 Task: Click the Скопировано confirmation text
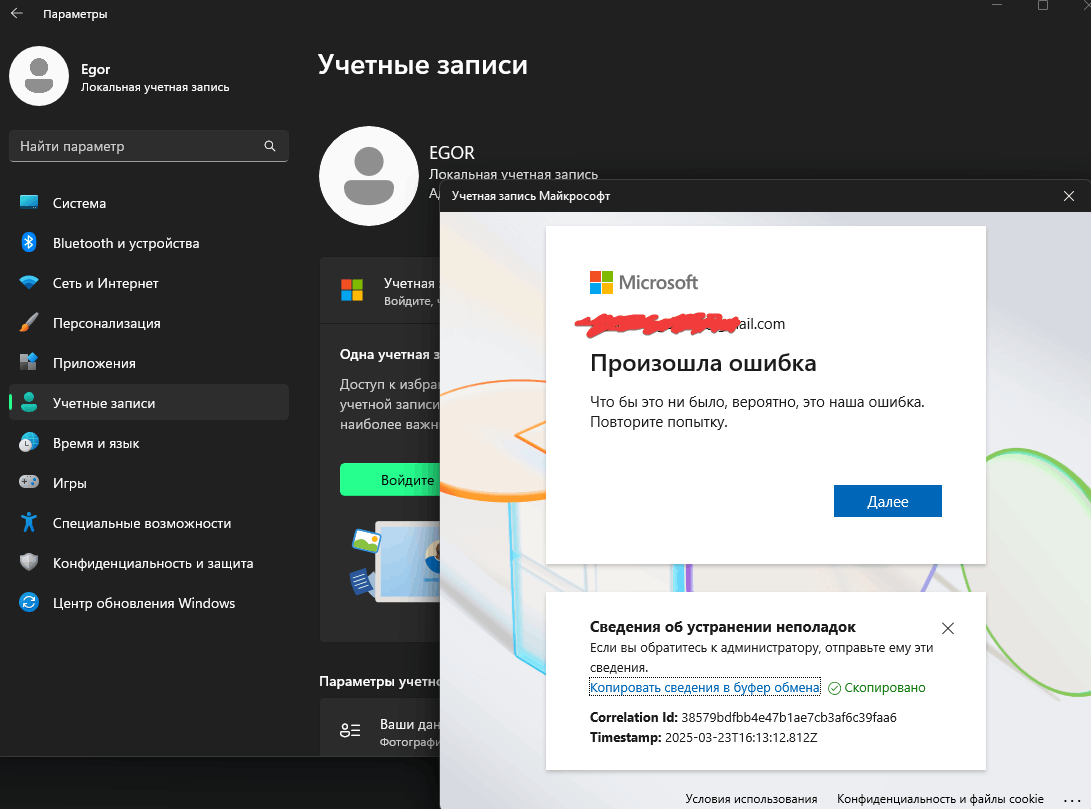(884, 687)
